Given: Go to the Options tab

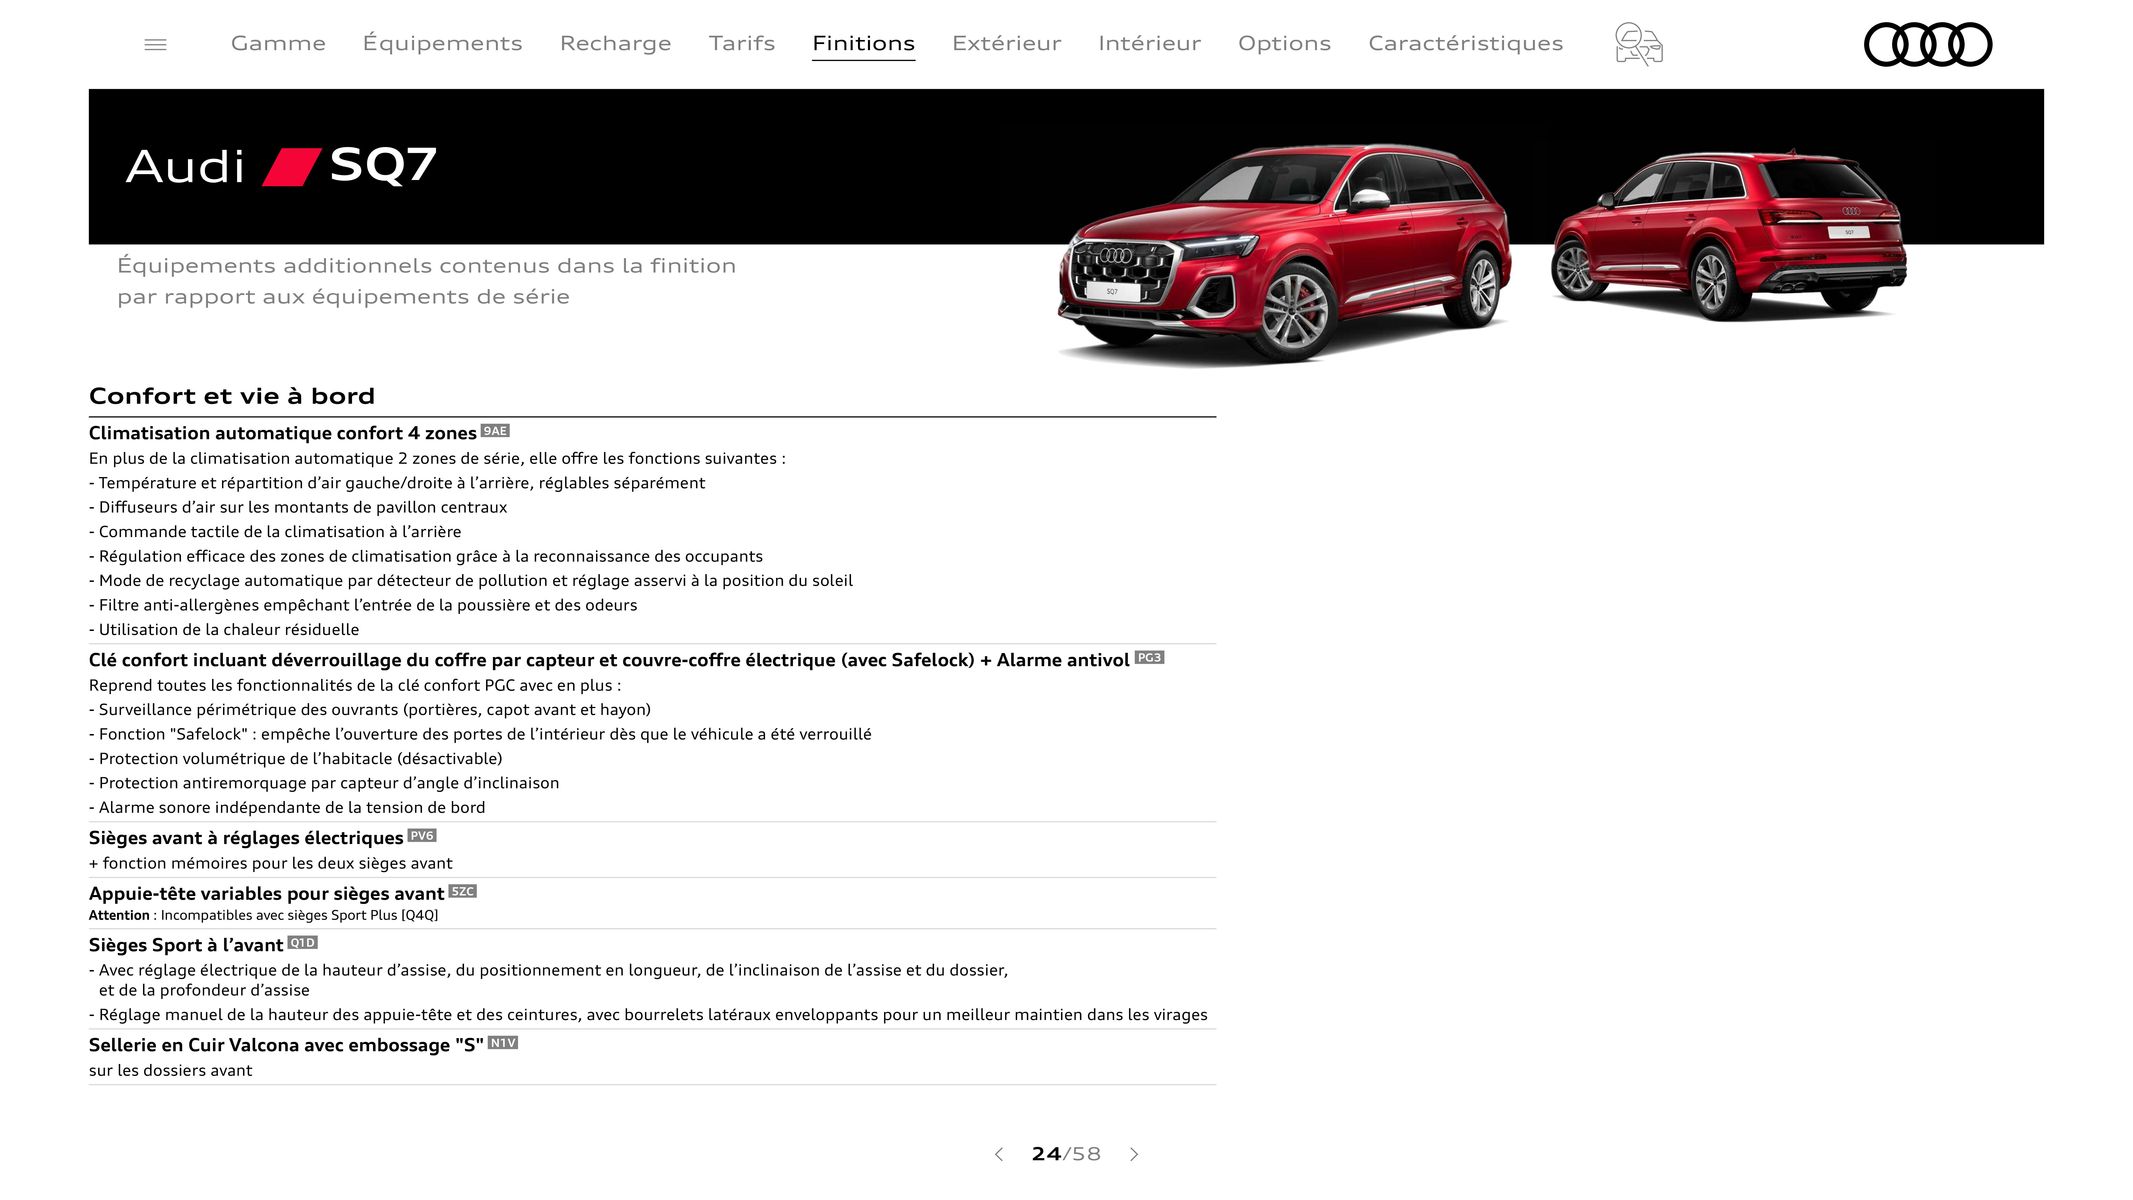Looking at the screenshot, I should (1284, 43).
